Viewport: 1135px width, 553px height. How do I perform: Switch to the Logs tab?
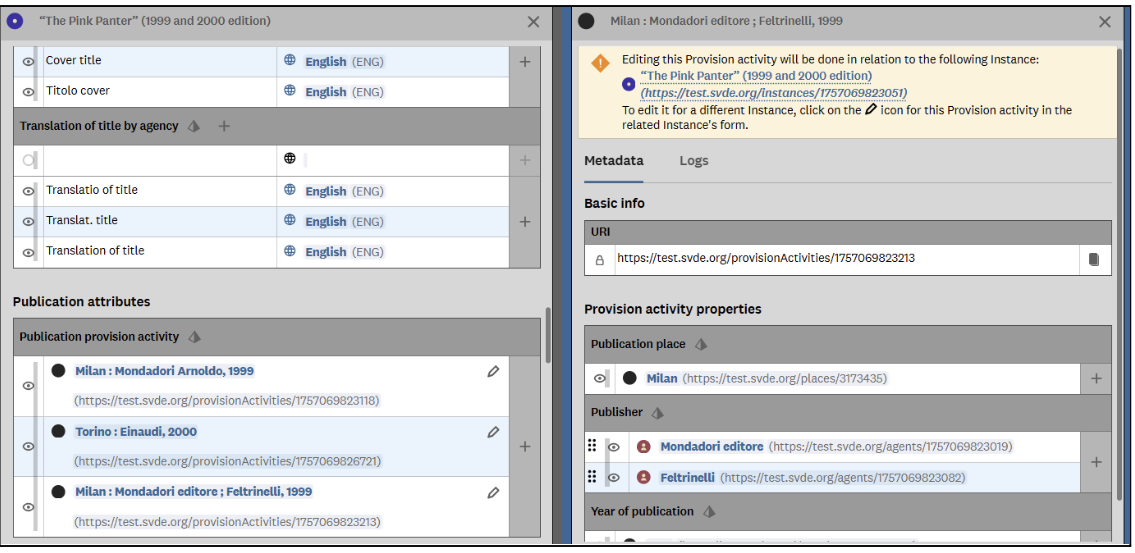pyautogui.click(x=693, y=161)
